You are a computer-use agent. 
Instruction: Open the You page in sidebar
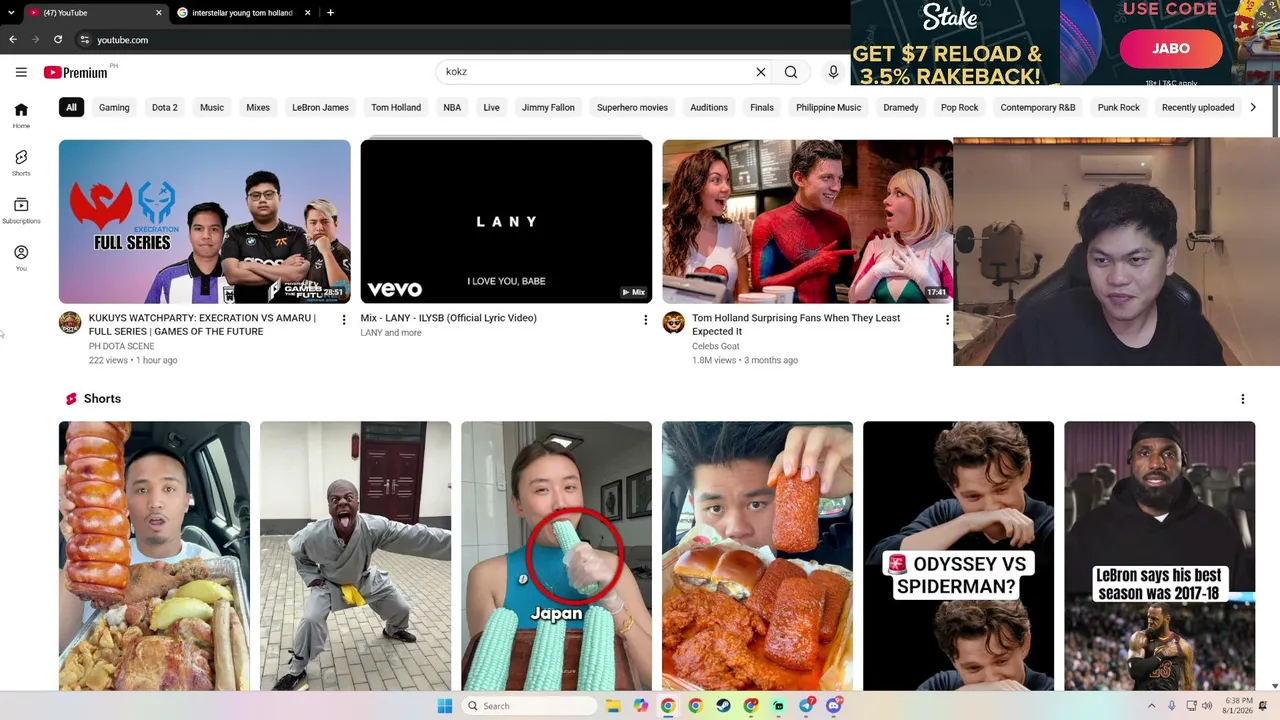[21, 258]
